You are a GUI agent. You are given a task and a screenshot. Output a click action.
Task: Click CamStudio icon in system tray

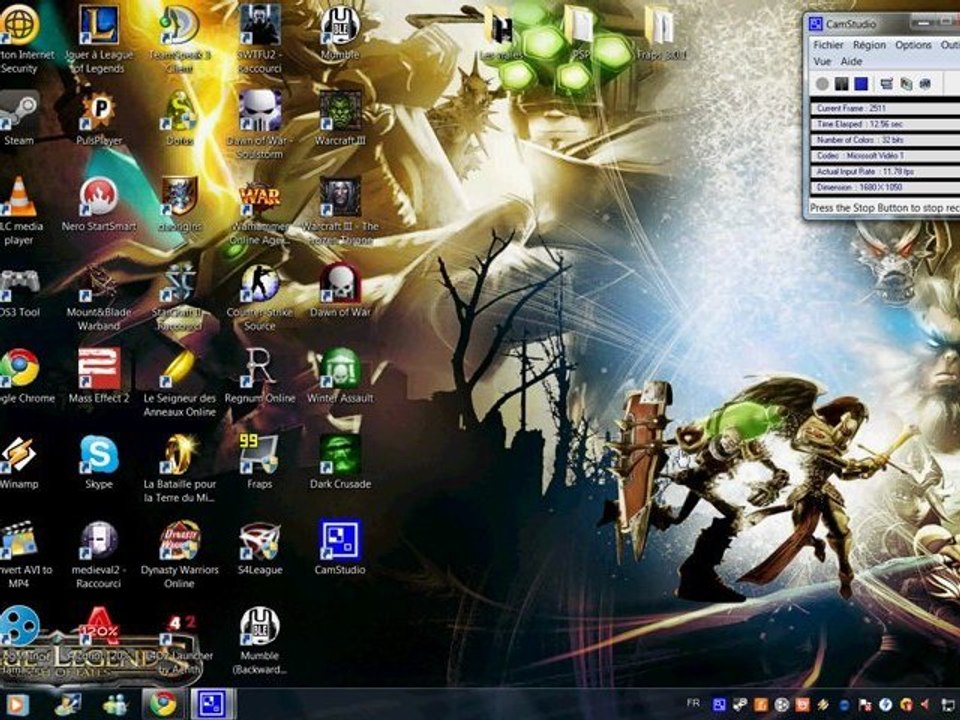719,705
